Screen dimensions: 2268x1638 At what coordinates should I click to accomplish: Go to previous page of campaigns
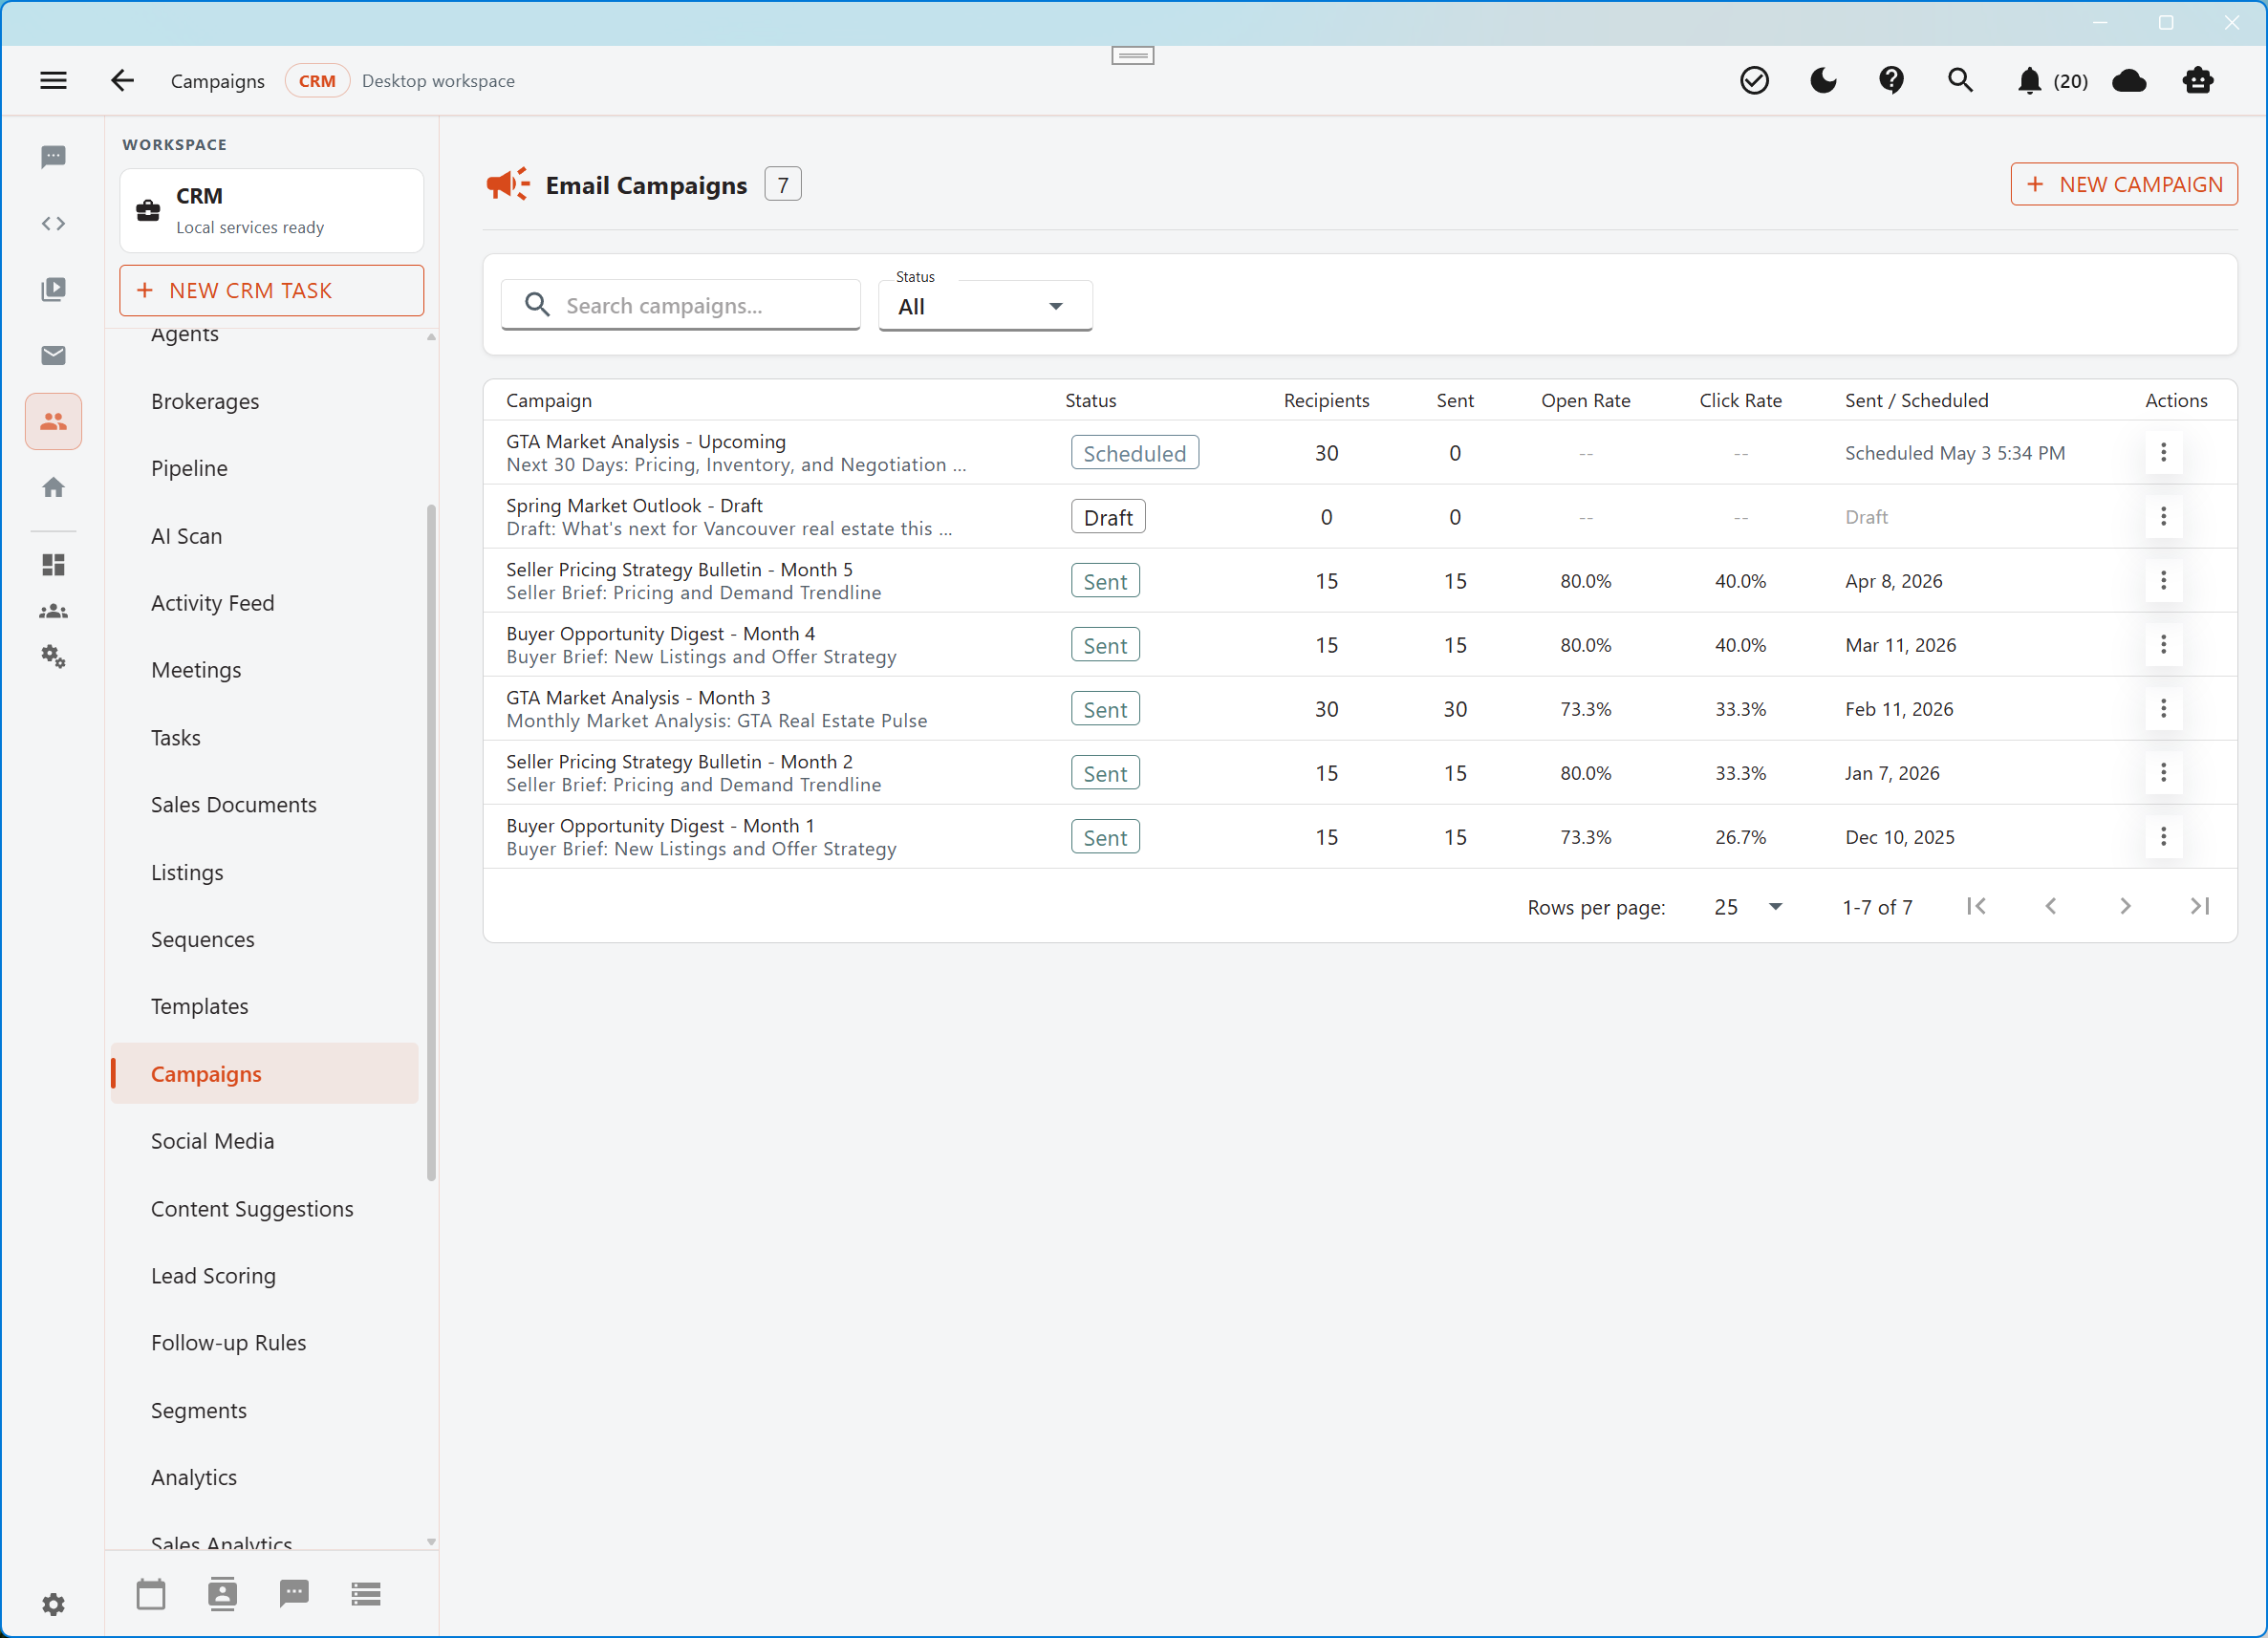coord(2051,906)
